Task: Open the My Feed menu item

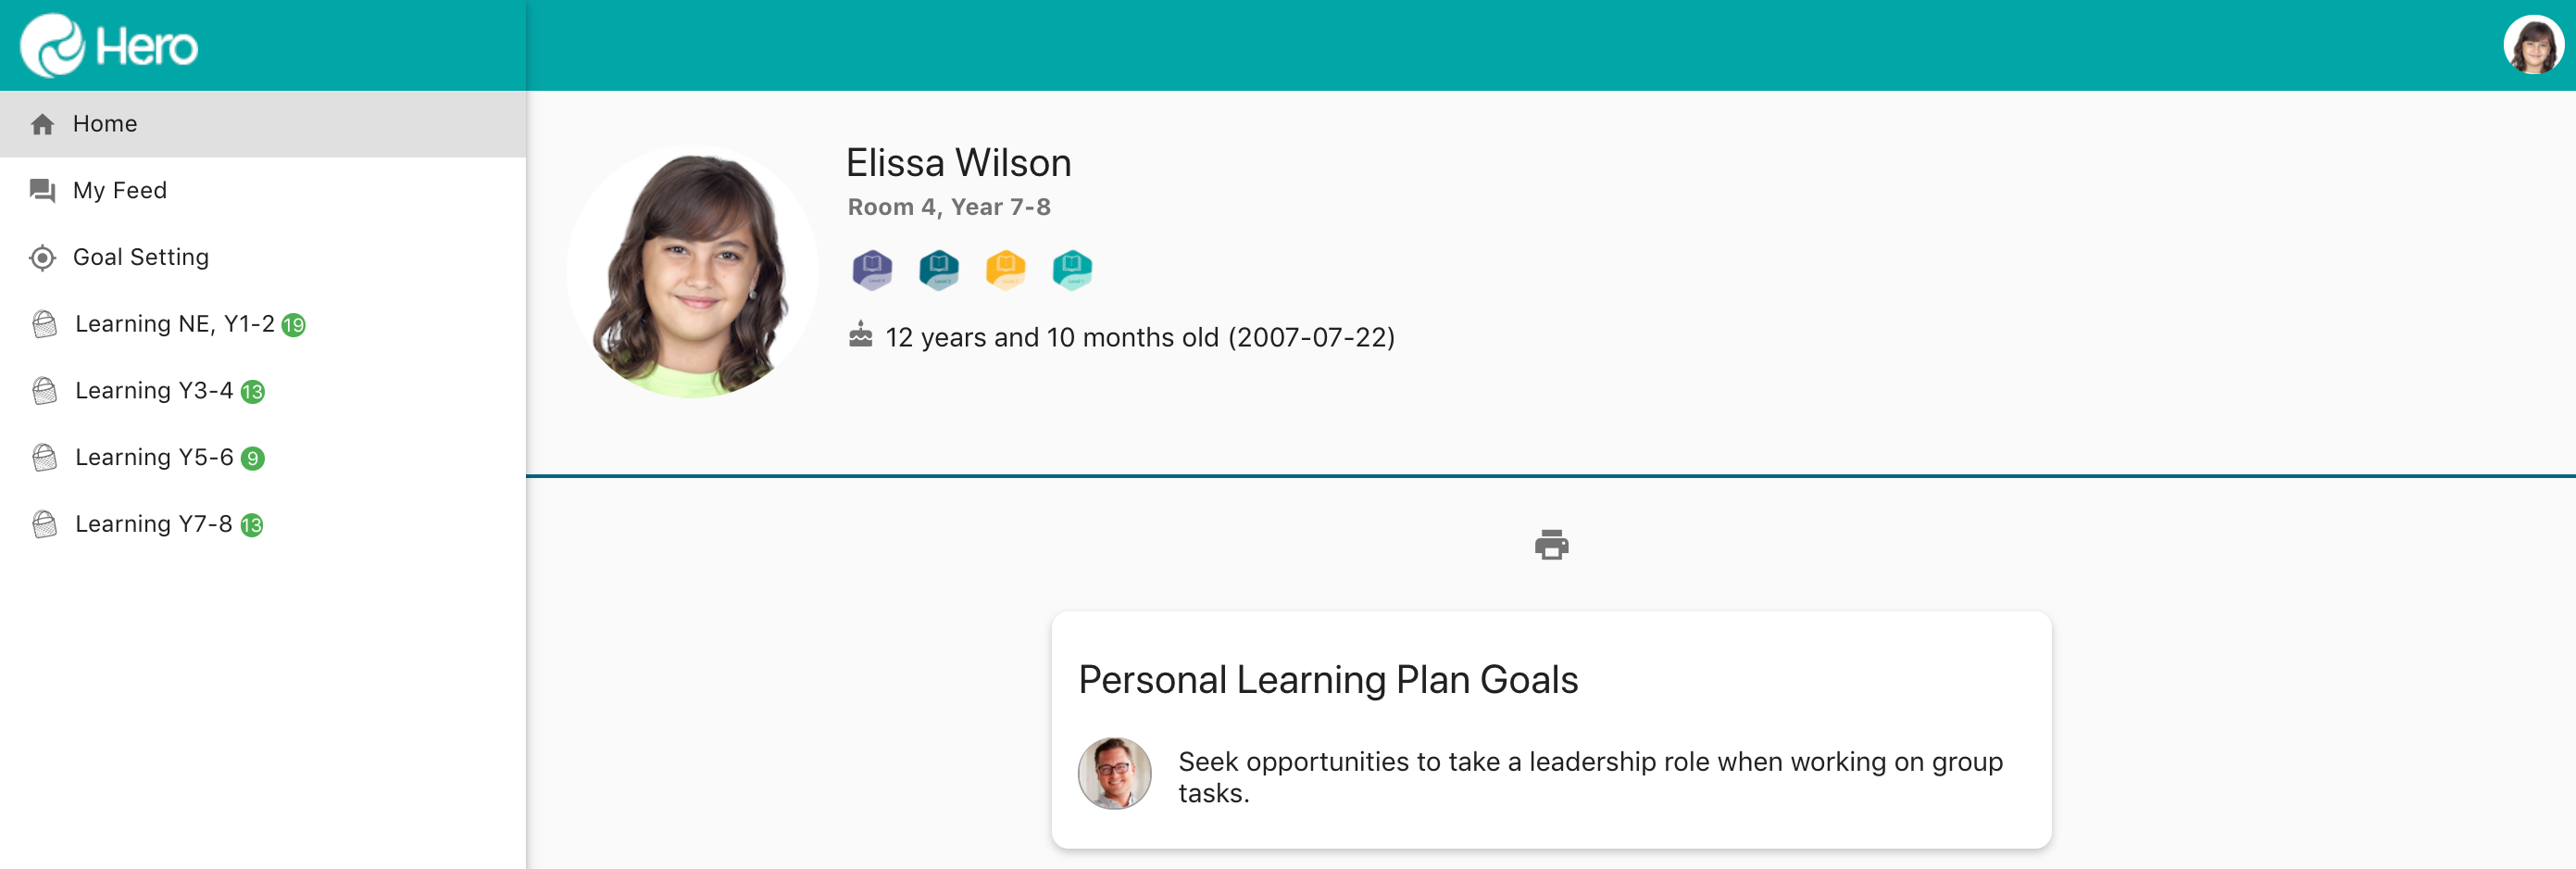Action: click(120, 190)
